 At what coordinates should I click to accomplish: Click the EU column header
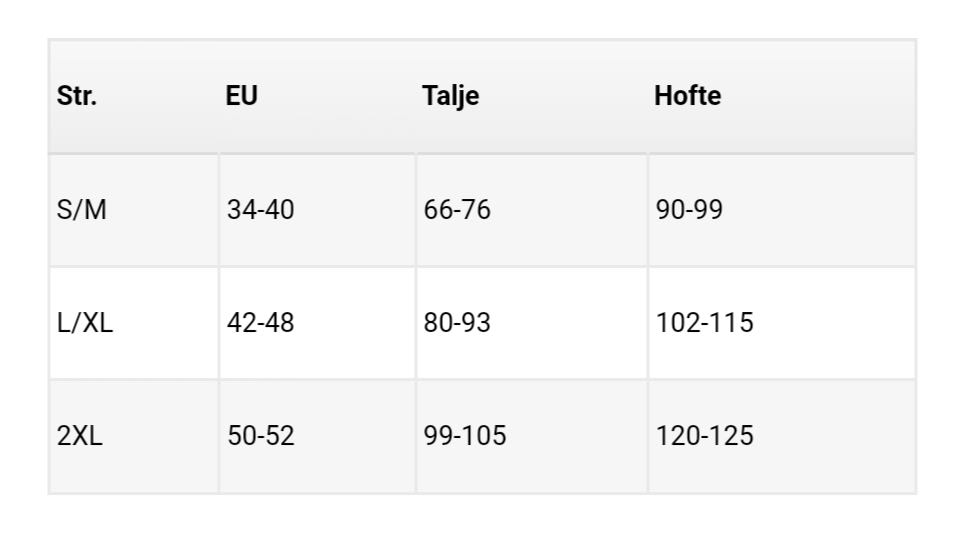[x=242, y=96]
